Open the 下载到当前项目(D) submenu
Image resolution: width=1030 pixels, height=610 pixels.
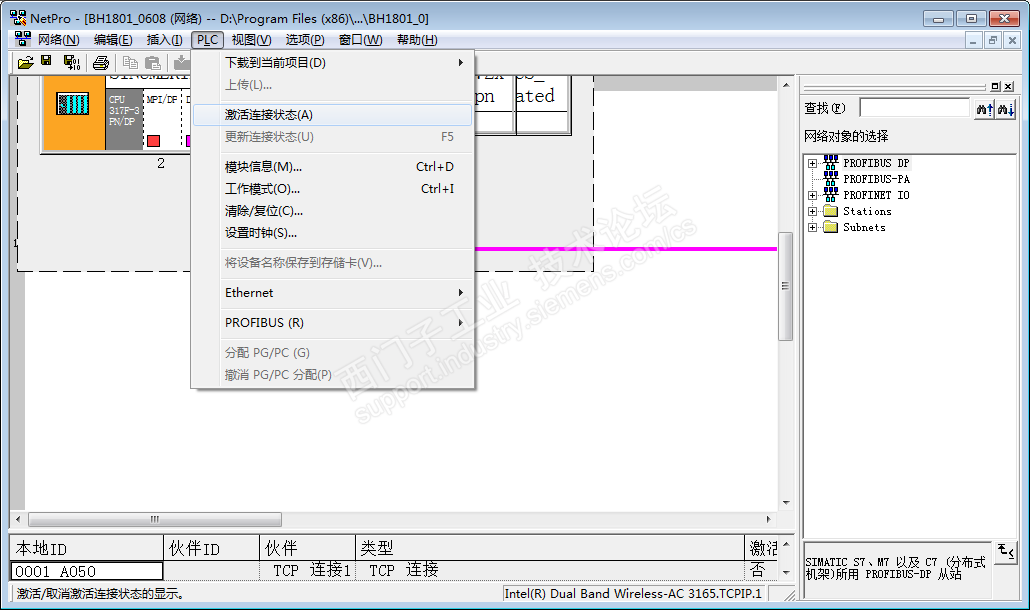(x=332, y=62)
